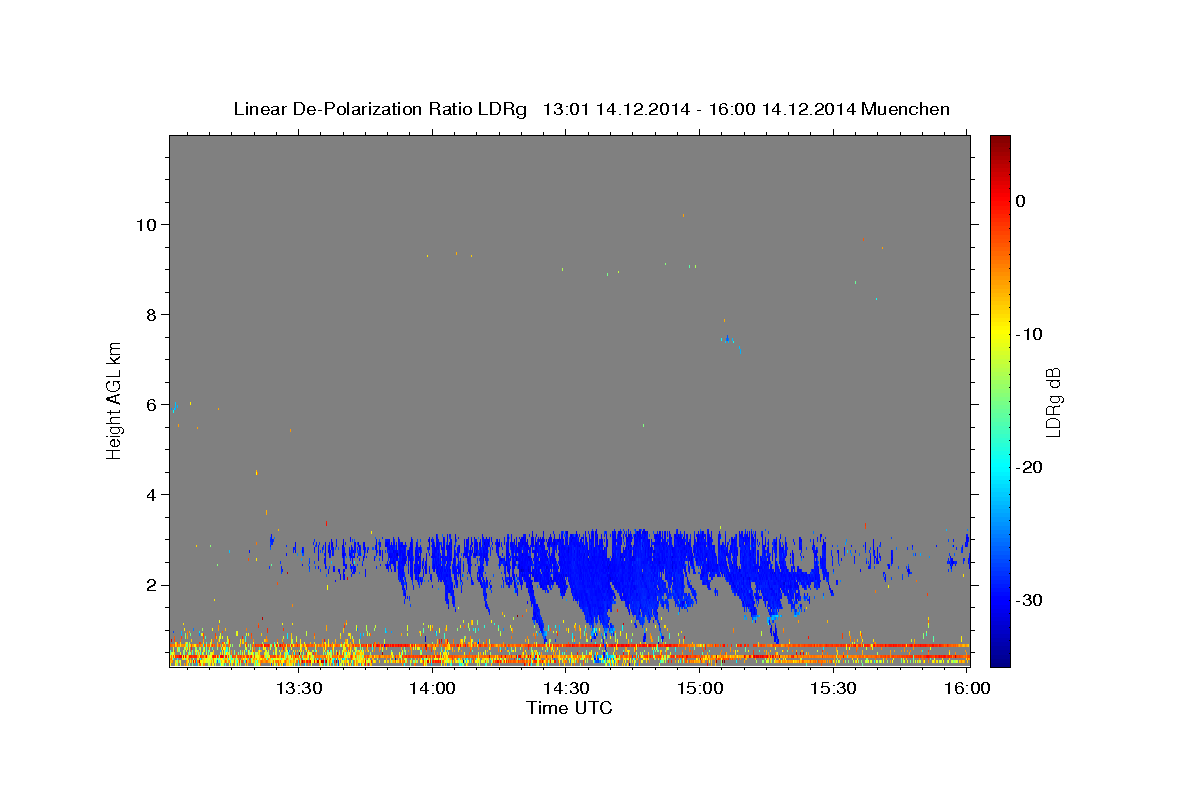
Task: Click the 15:30 time tick label
Action: tap(833, 688)
